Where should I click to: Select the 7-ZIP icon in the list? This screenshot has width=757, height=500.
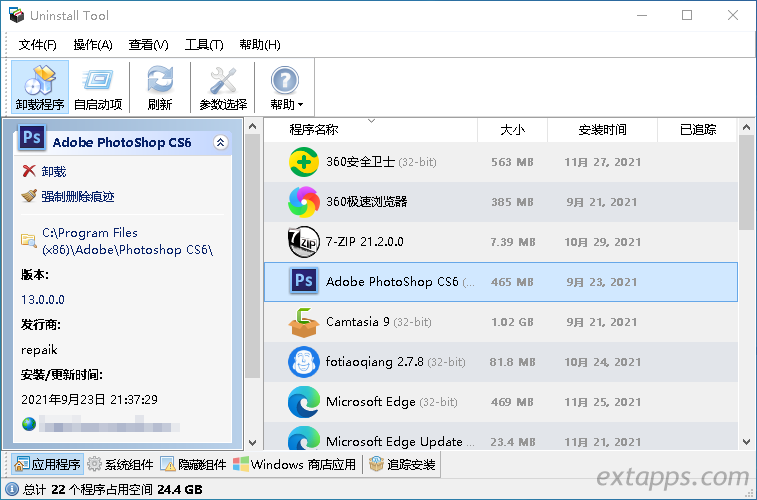[304, 242]
